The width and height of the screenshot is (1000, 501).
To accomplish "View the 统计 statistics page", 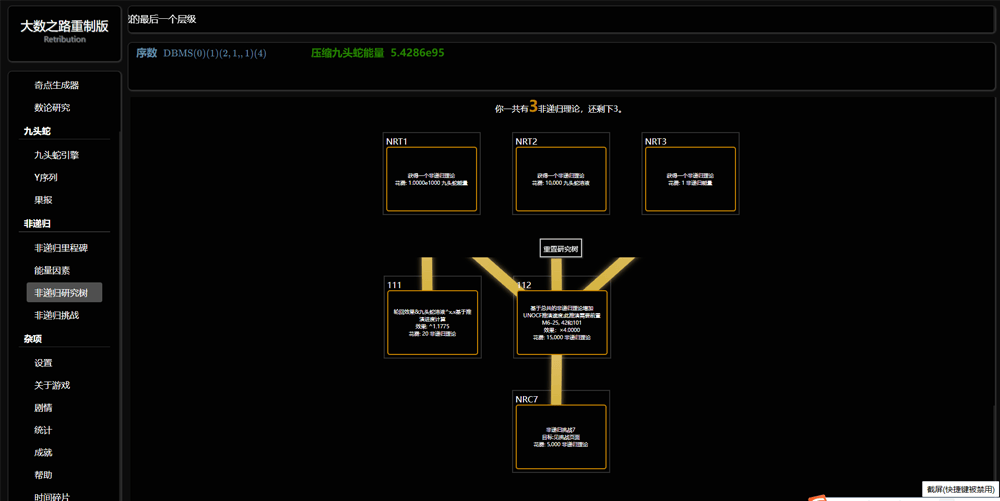I will 43,431.
